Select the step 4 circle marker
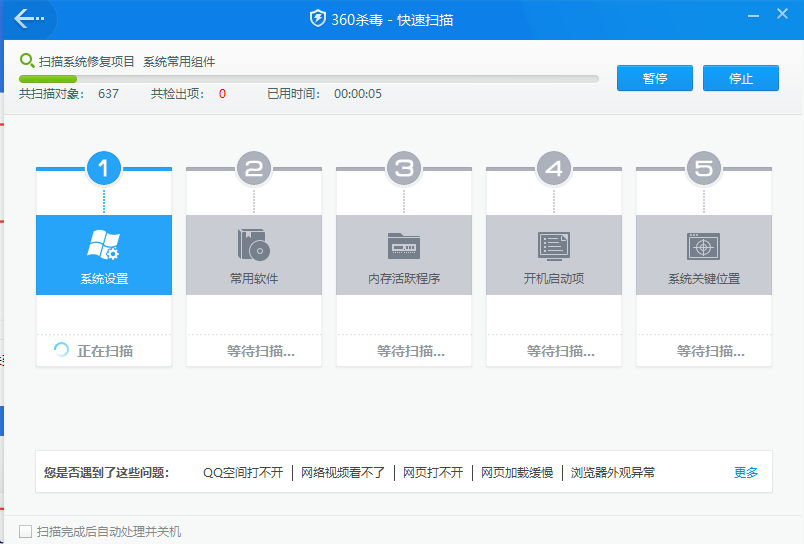The height and width of the screenshot is (544, 804). coord(553,169)
